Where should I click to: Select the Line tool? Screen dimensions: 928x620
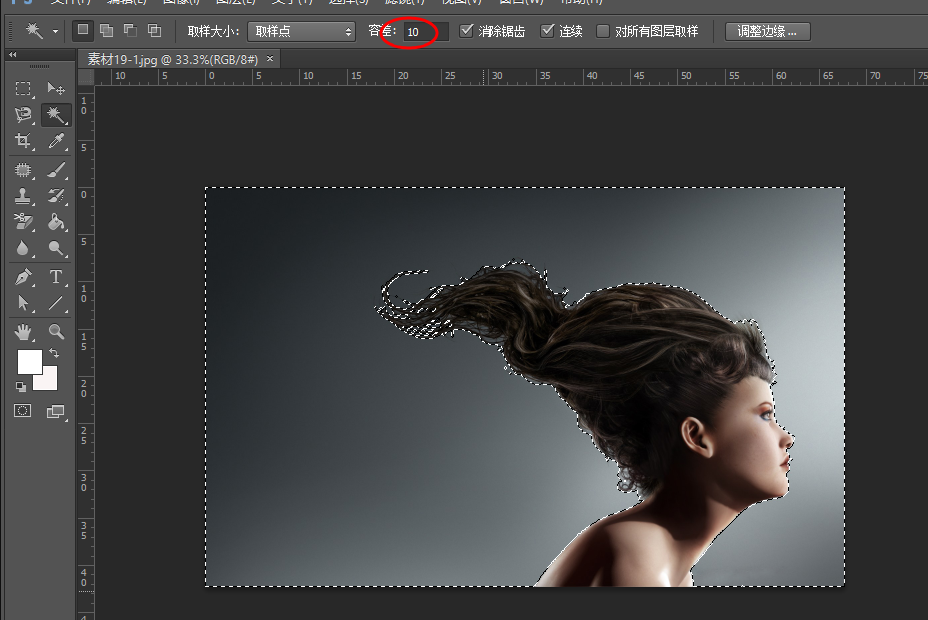coord(56,303)
